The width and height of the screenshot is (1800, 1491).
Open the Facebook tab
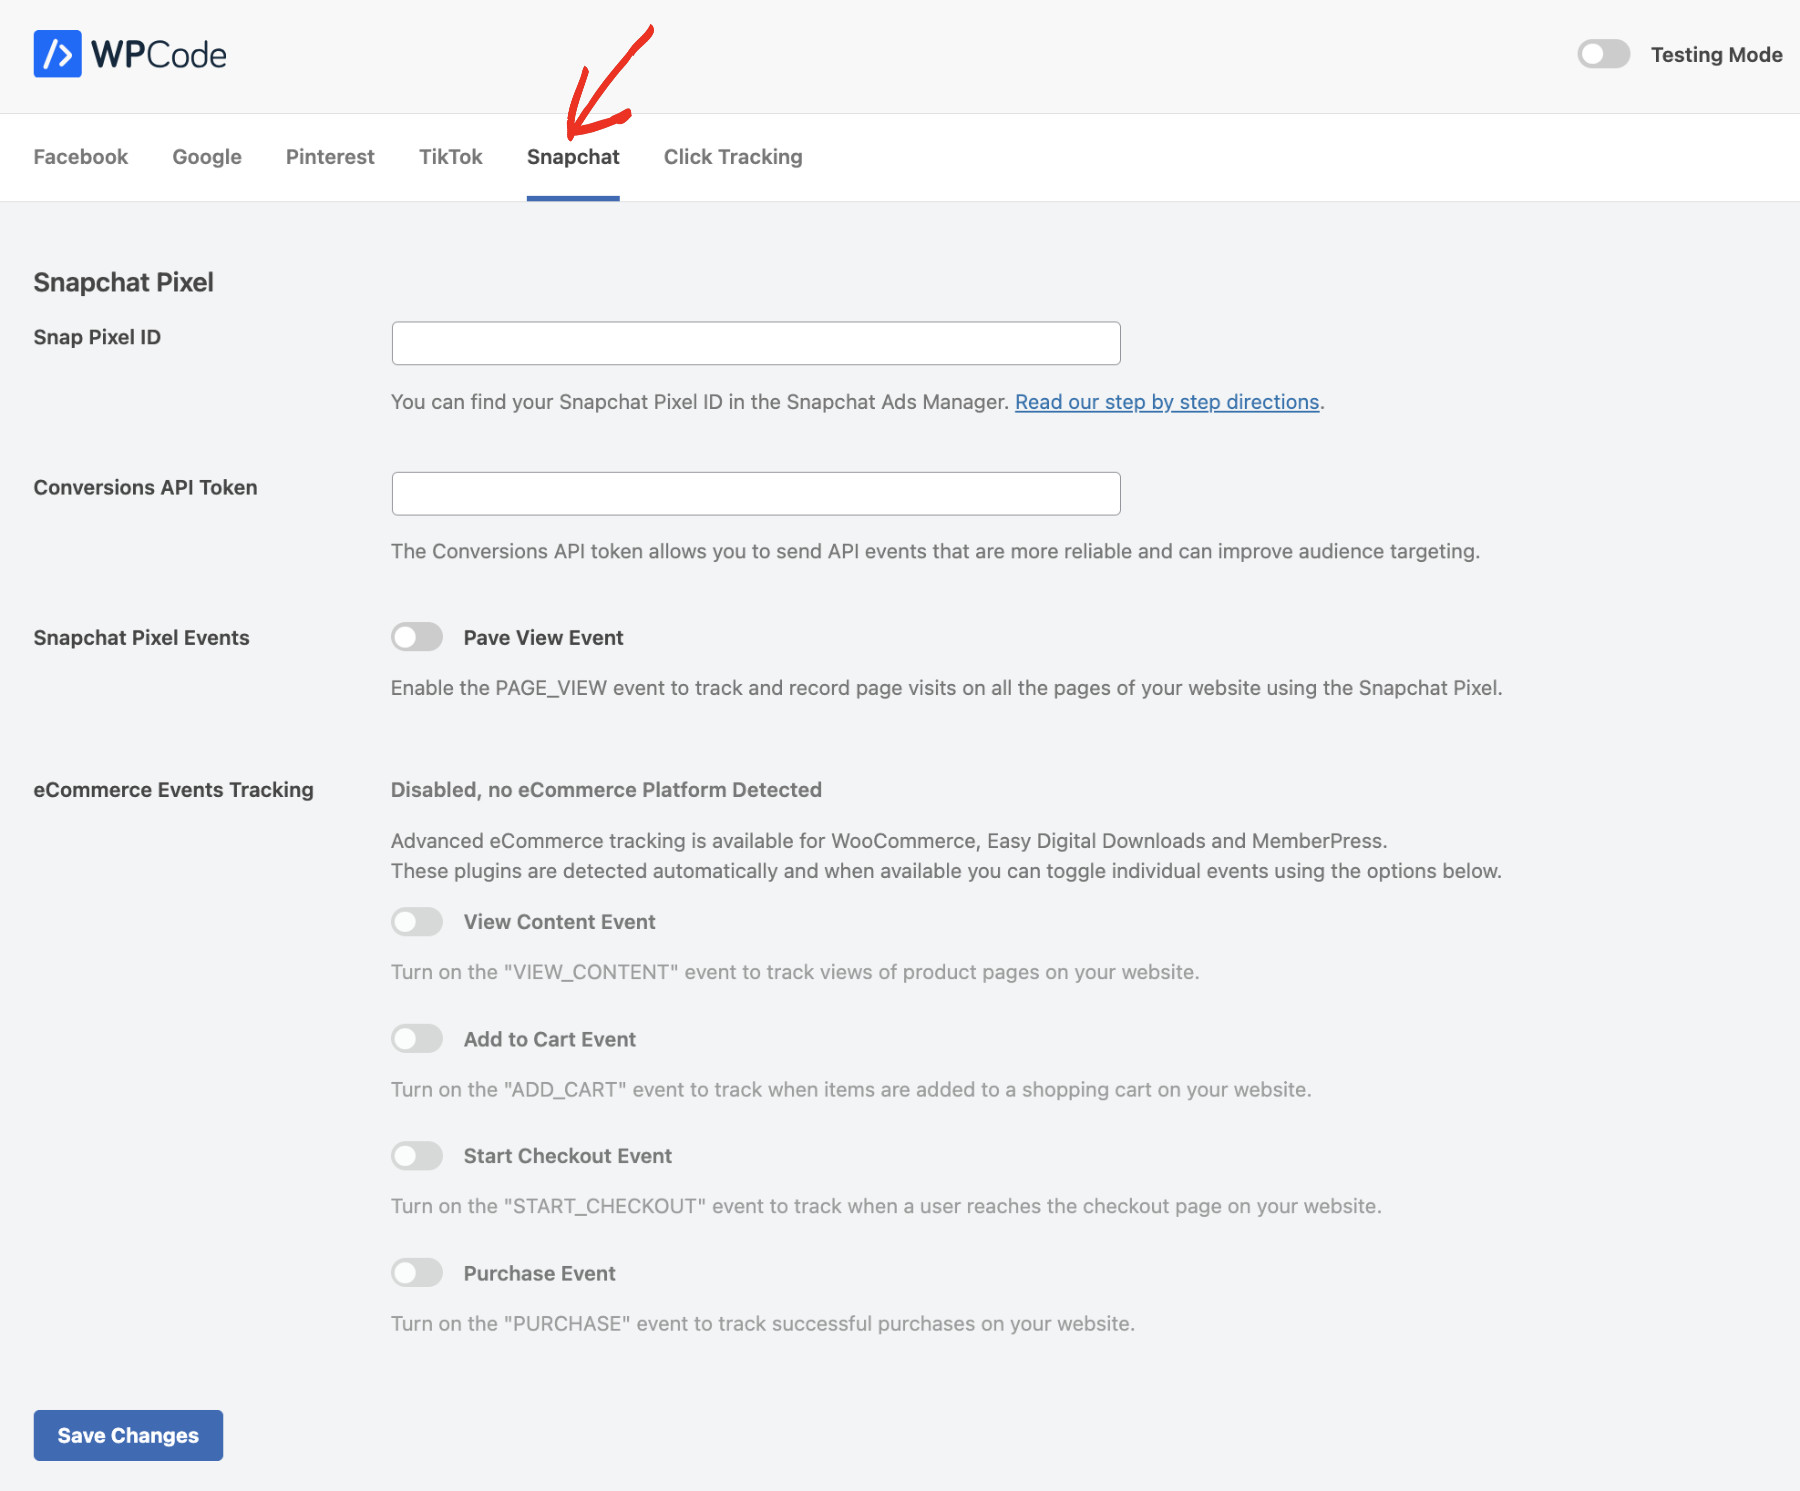(x=81, y=157)
